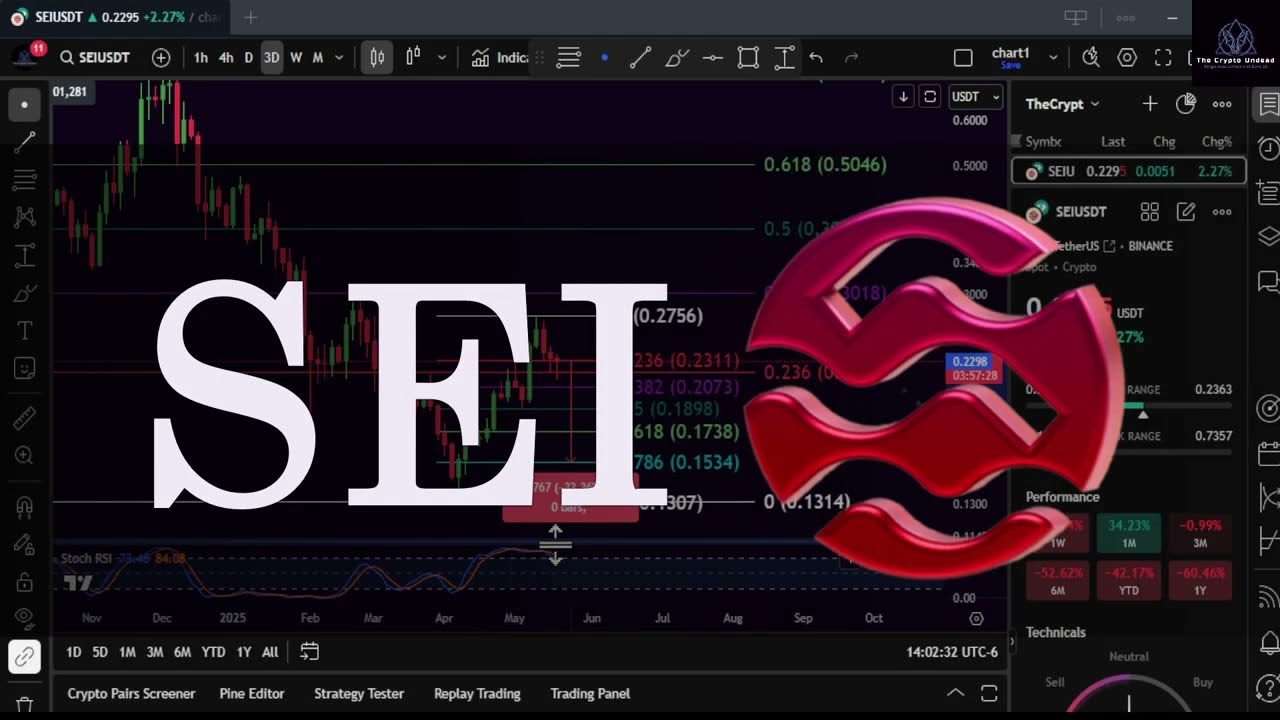Select the trend line tool in left sidebar
The width and height of the screenshot is (1280, 720).
point(24,142)
